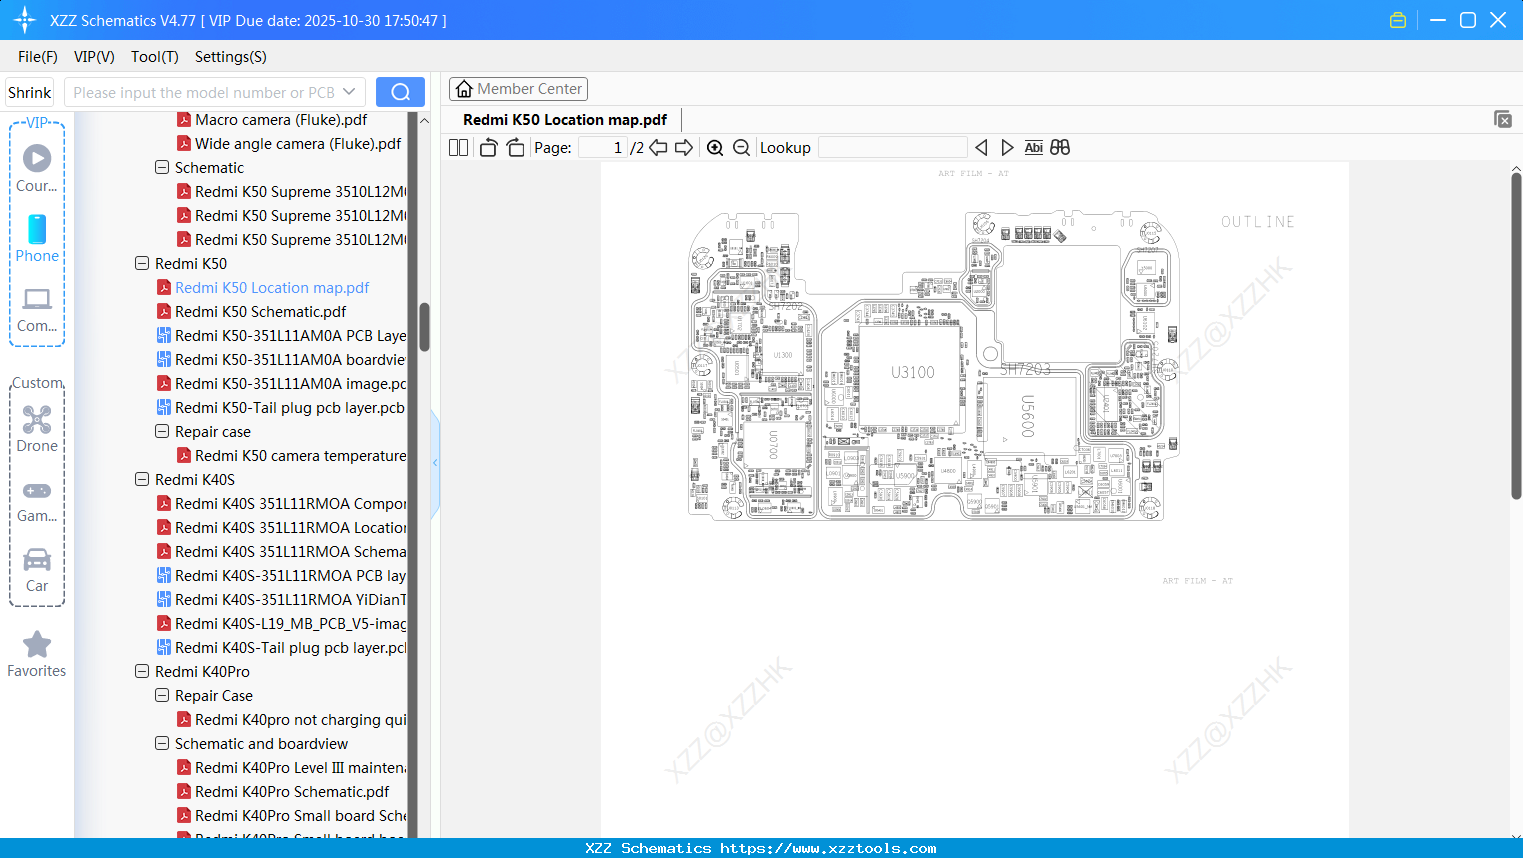Image resolution: width=1523 pixels, height=858 pixels.
Task: Zoom out of the location map
Action: (x=741, y=147)
